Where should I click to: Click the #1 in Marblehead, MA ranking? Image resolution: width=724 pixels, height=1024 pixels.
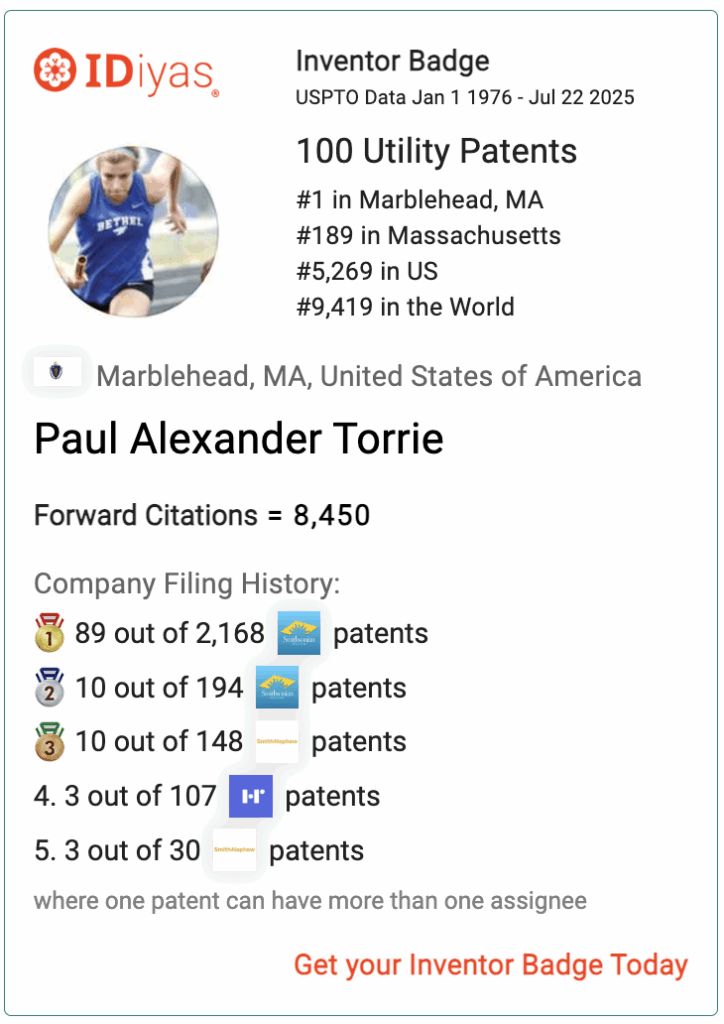[x=420, y=200]
